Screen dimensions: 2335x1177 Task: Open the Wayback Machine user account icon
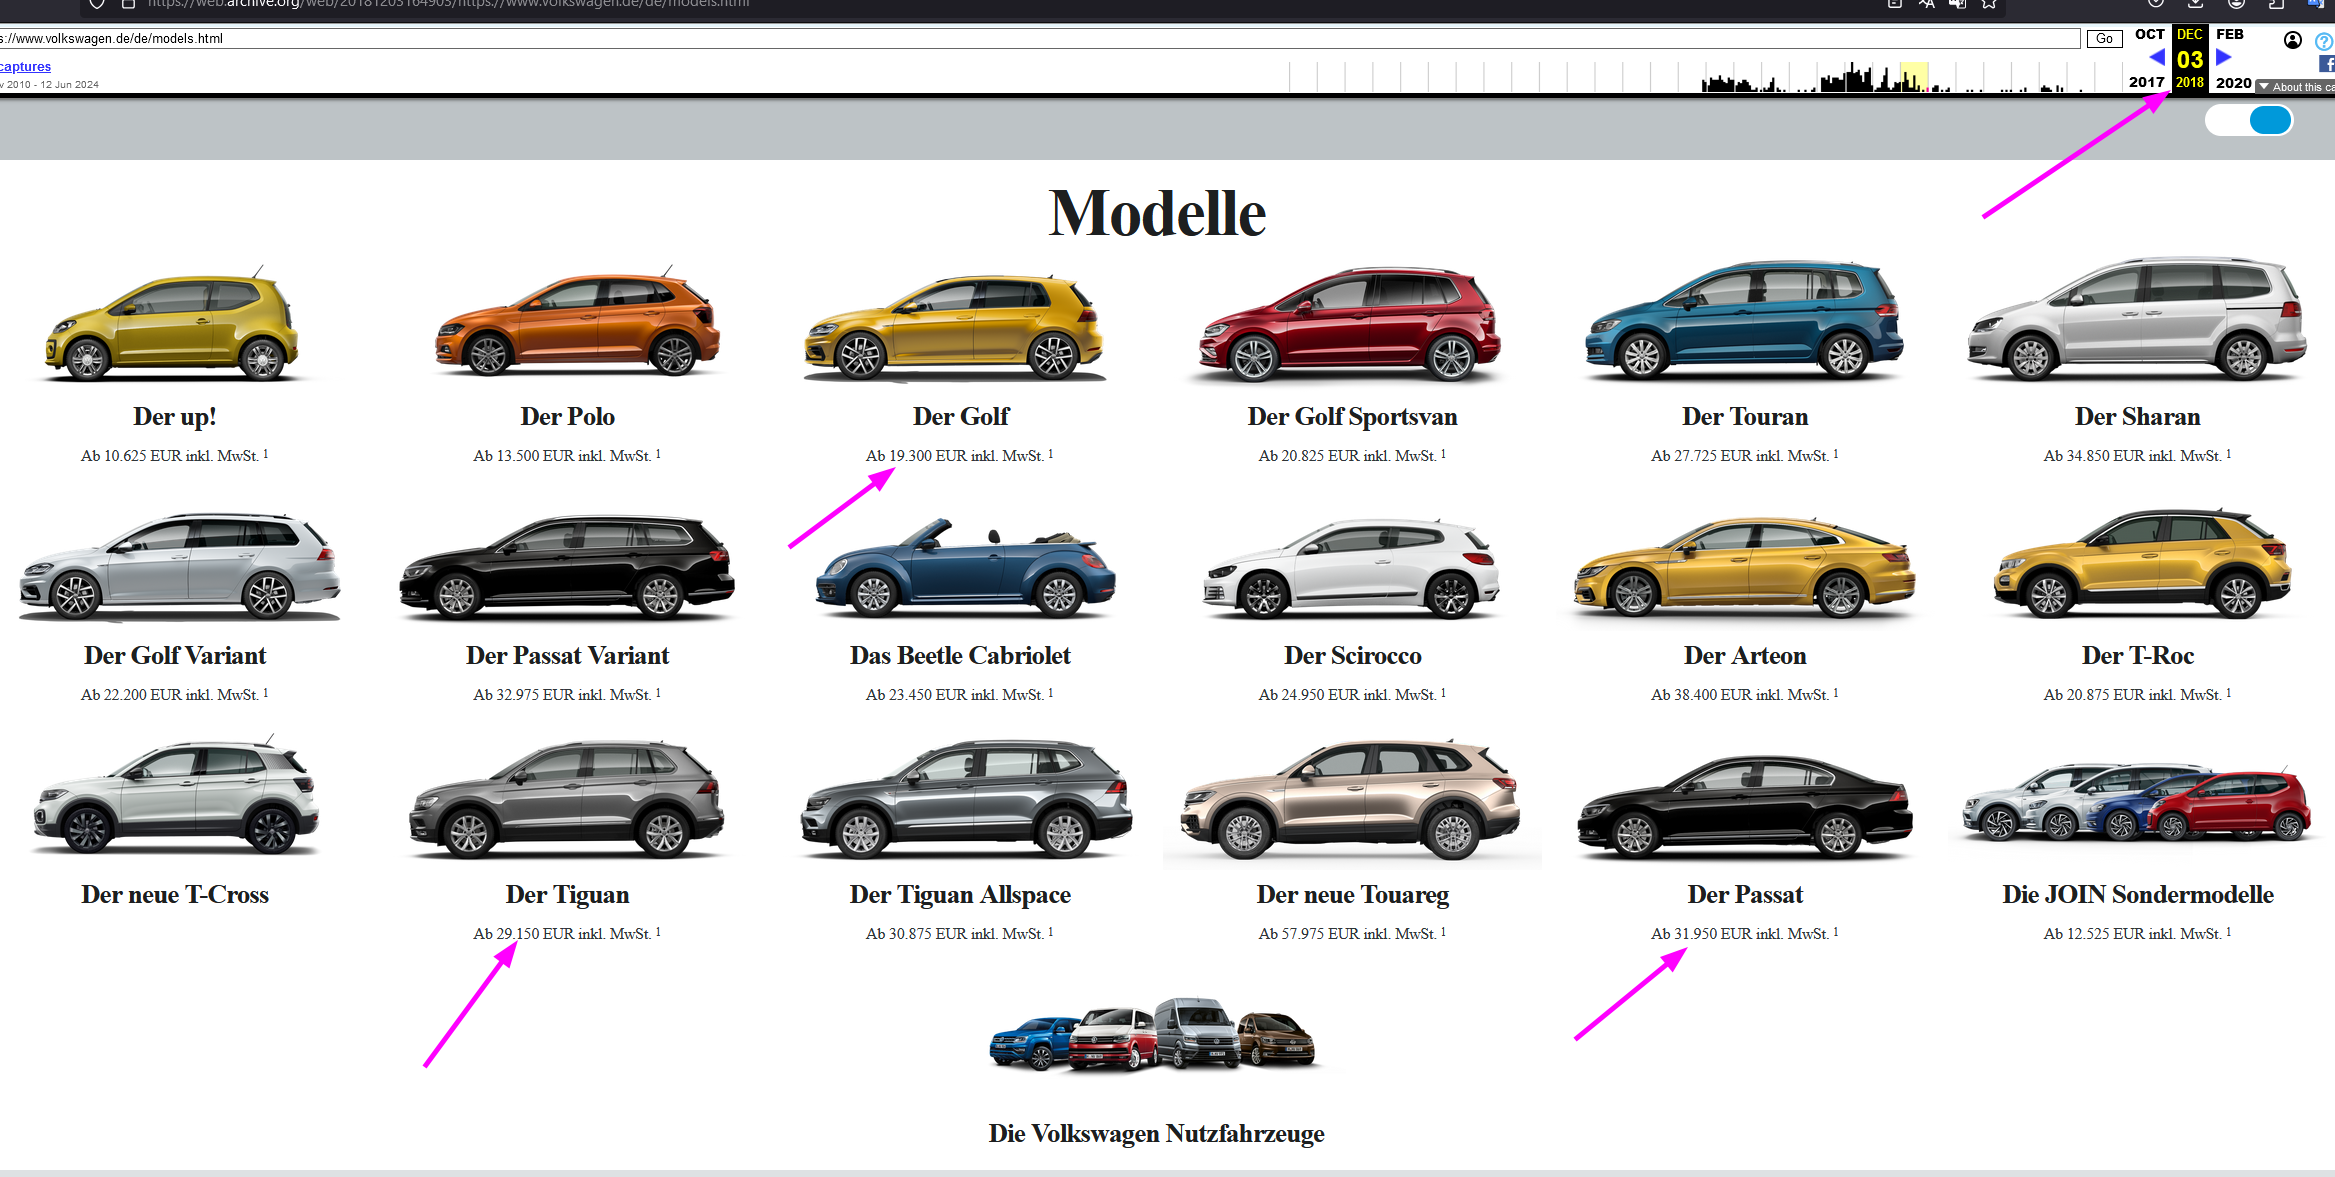tap(2293, 40)
